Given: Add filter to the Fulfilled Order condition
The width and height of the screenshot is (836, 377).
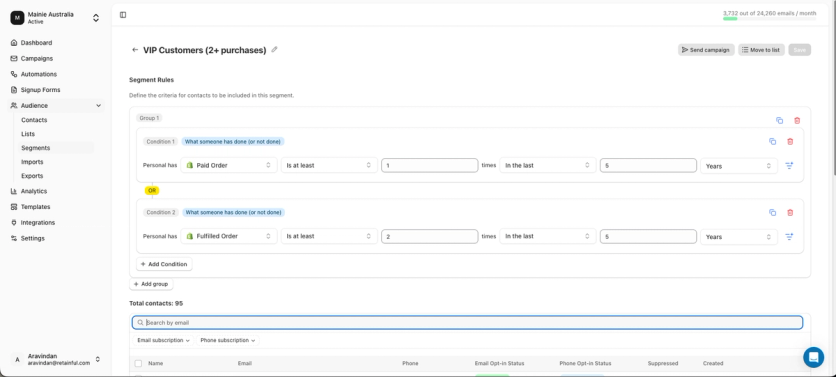Looking at the screenshot, I should point(790,236).
